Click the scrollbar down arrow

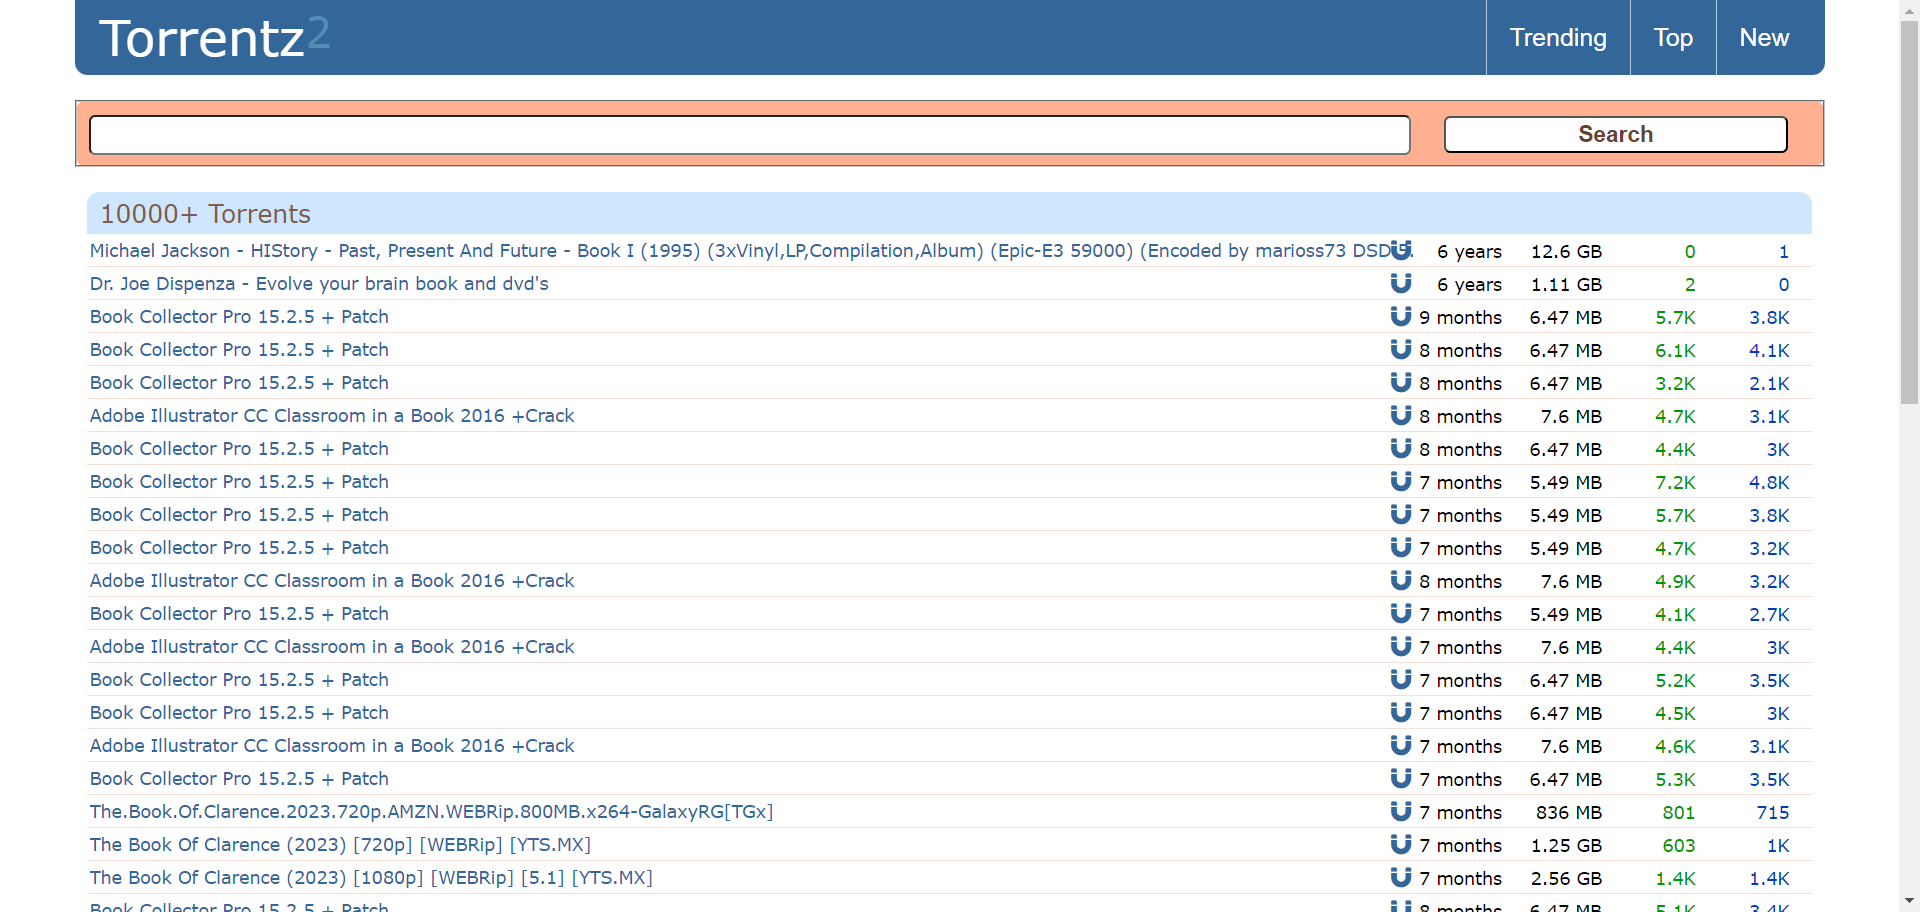pos(1909,902)
